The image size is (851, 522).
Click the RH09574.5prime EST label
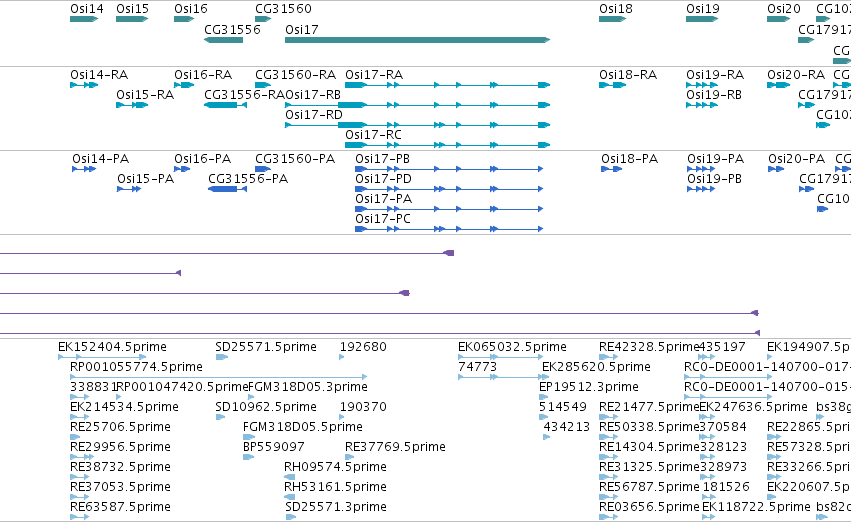(335, 467)
